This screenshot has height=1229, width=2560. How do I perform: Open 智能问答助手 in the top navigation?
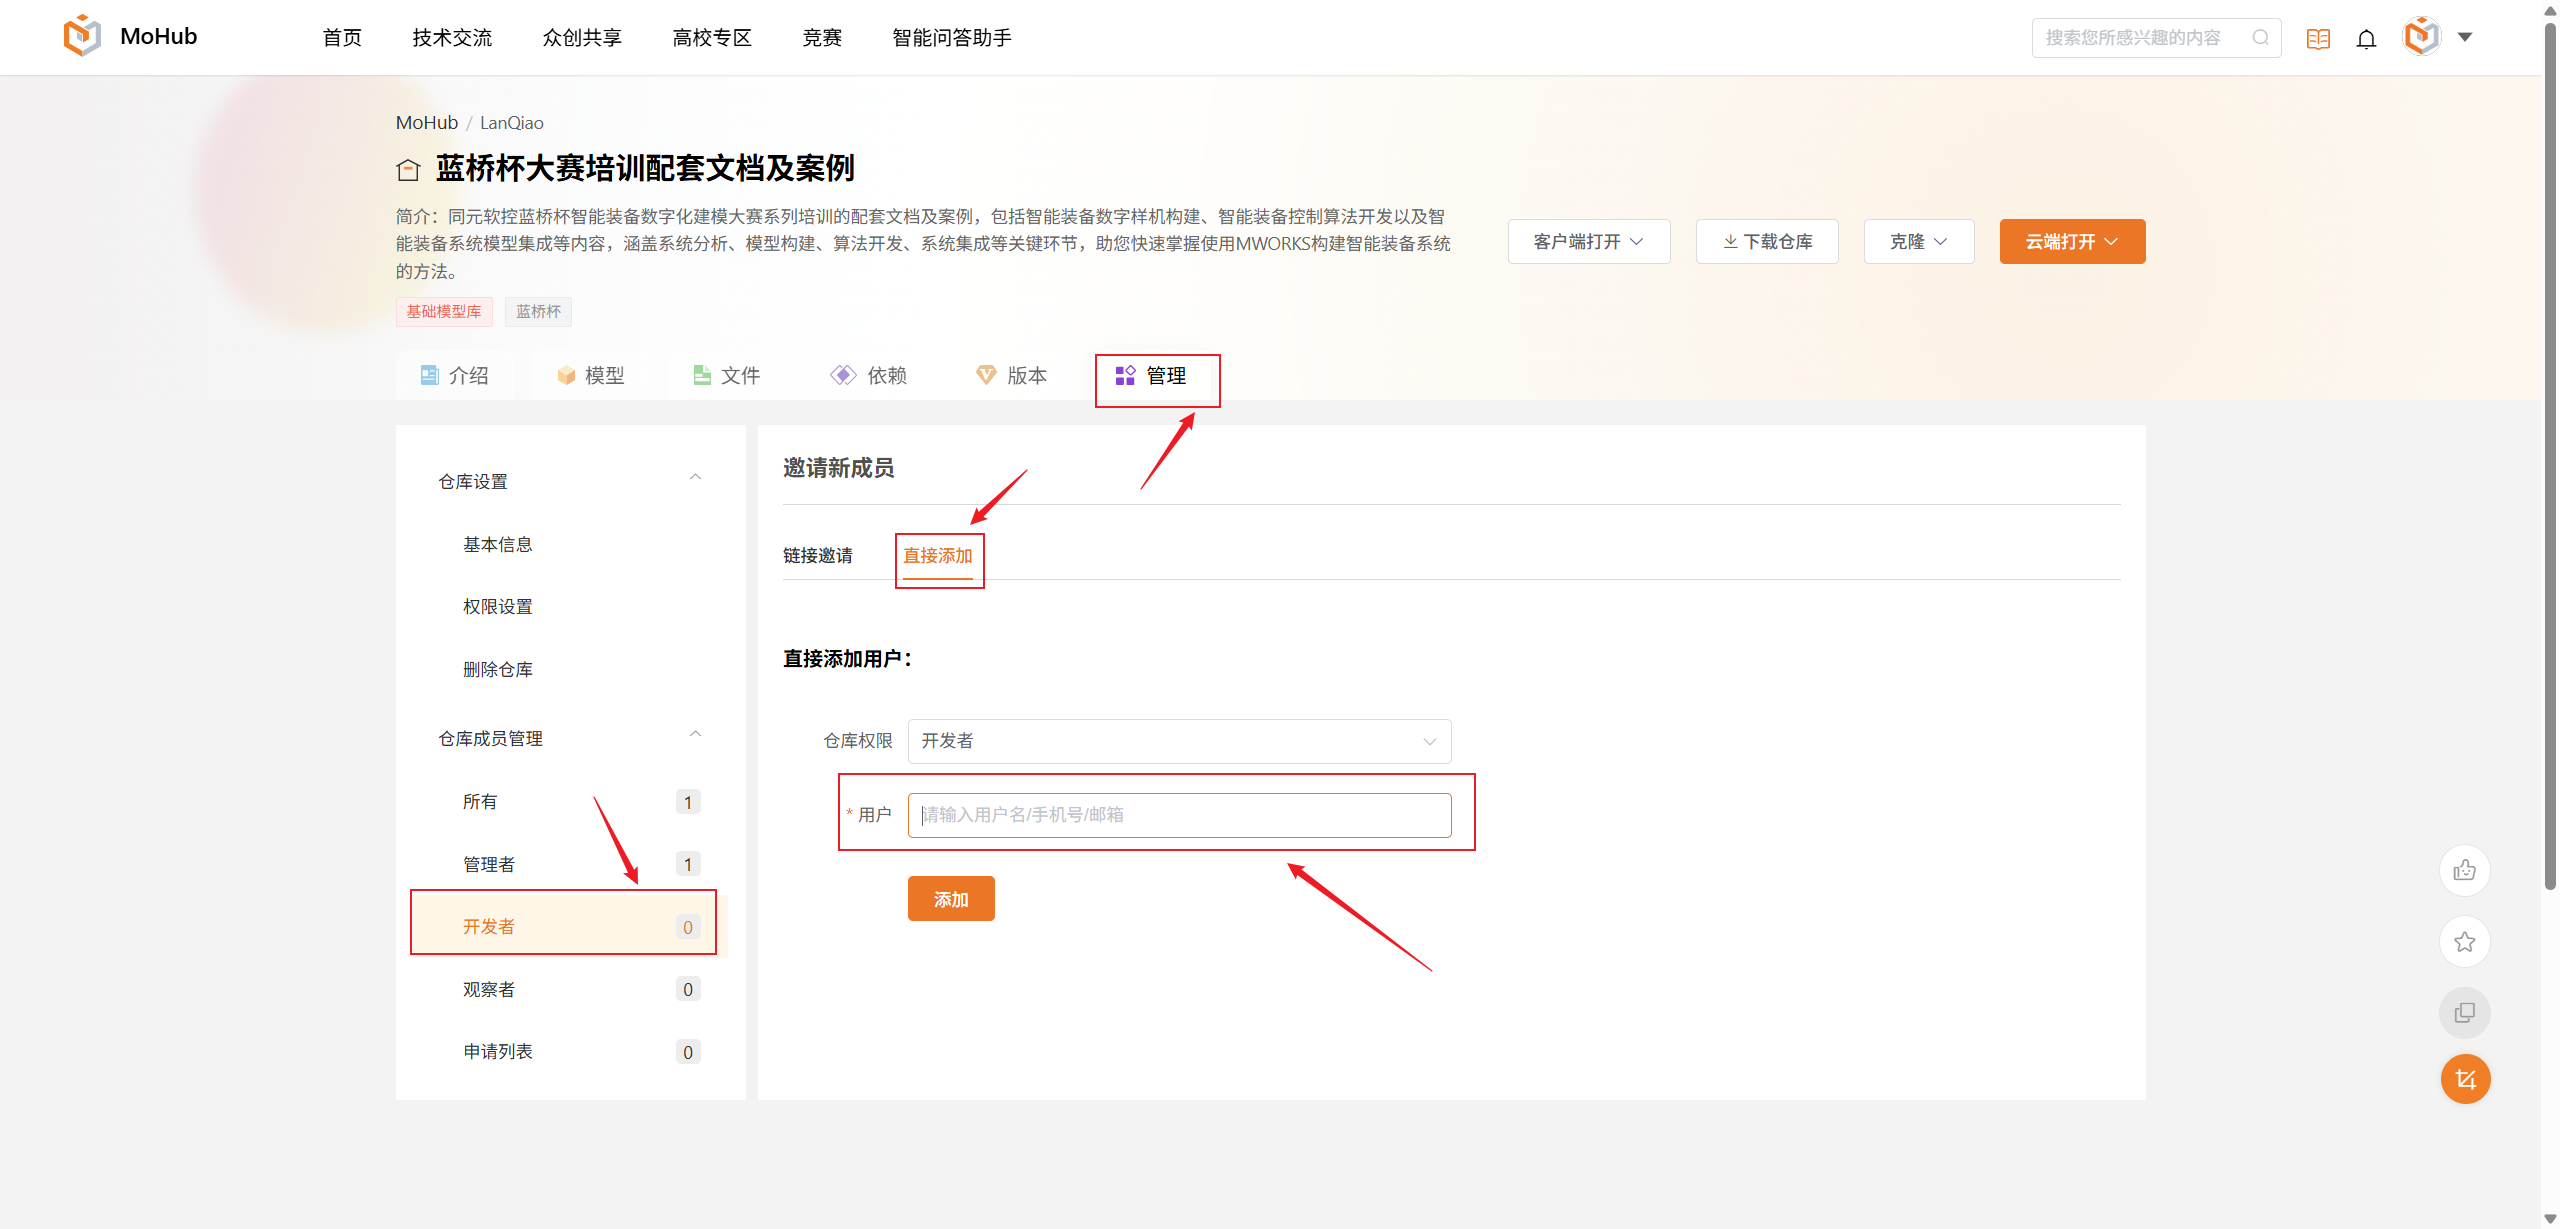coord(951,37)
